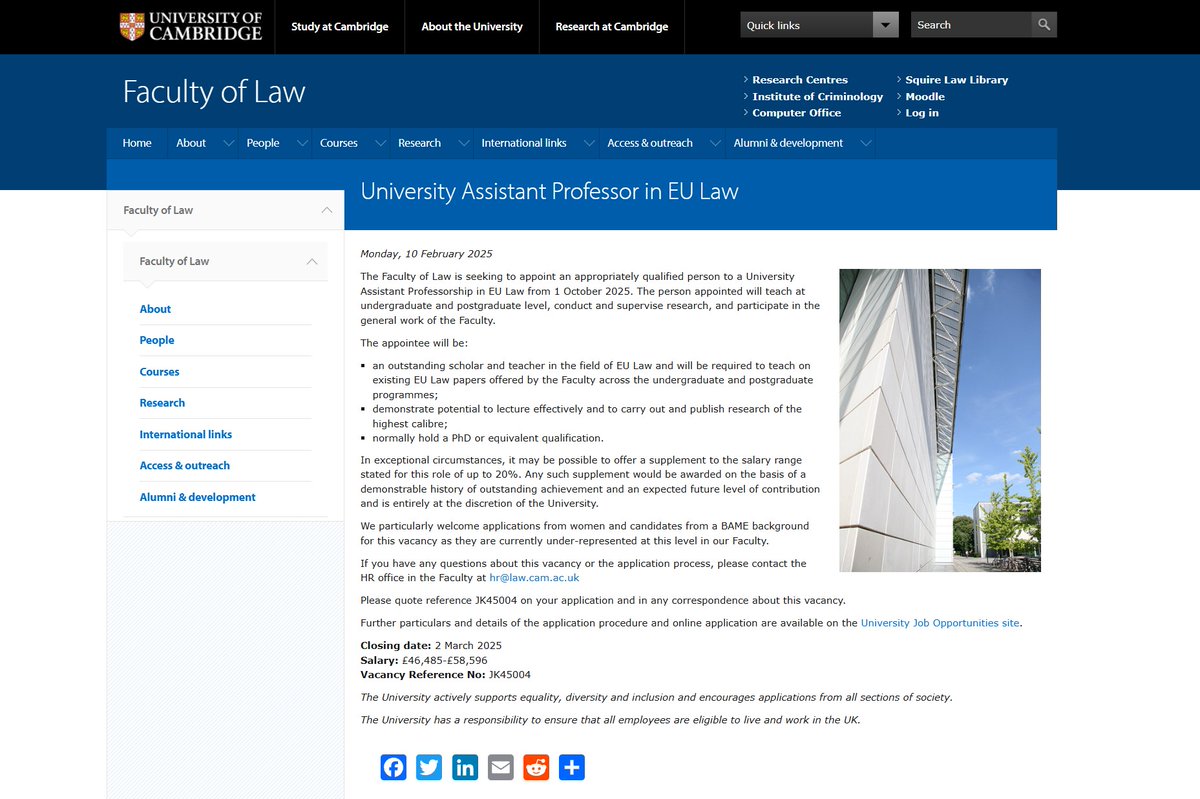
Task: Collapse the top Faculty of Law sidebar section
Action: (x=326, y=210)
